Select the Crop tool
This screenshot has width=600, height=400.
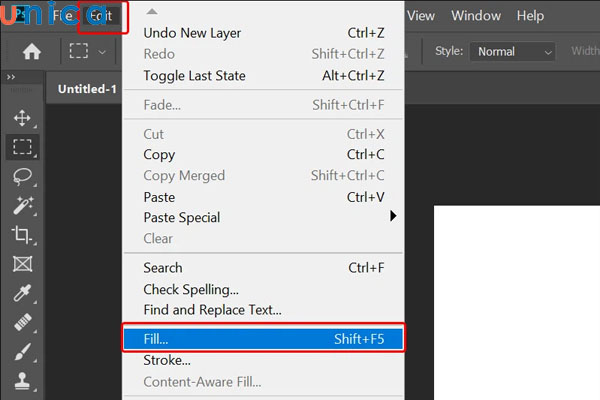(22, 235)
